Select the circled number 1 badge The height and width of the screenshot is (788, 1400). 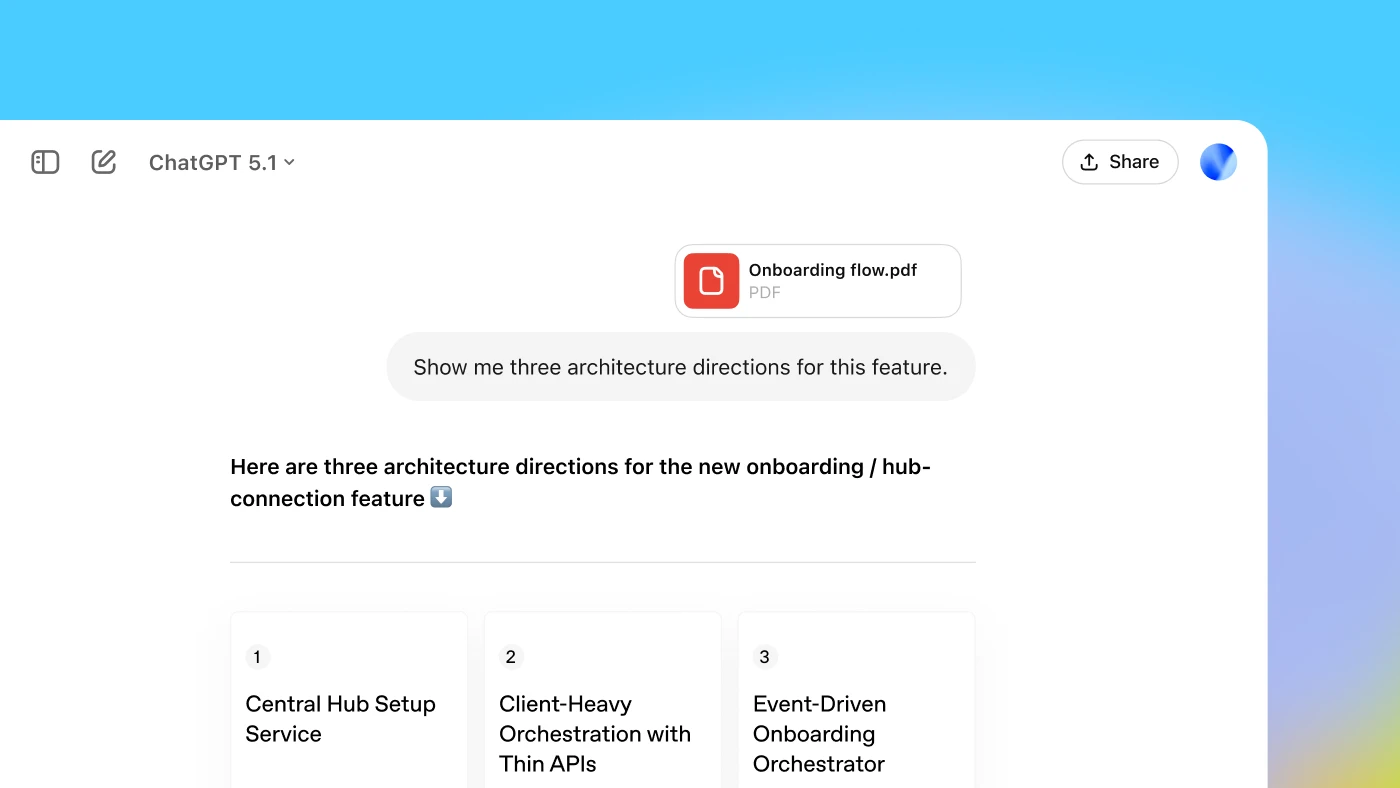pyautogui.click(x=257, y=657)
